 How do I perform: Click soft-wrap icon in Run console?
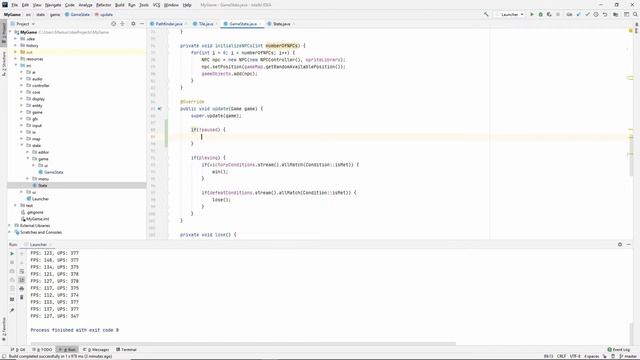[x=22, y=271]
